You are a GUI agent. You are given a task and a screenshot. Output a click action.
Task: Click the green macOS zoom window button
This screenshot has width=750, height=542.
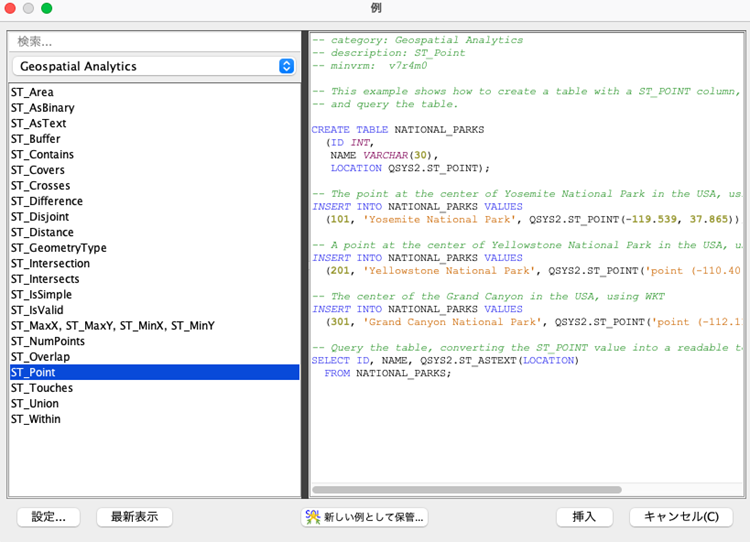pos(47,8)
